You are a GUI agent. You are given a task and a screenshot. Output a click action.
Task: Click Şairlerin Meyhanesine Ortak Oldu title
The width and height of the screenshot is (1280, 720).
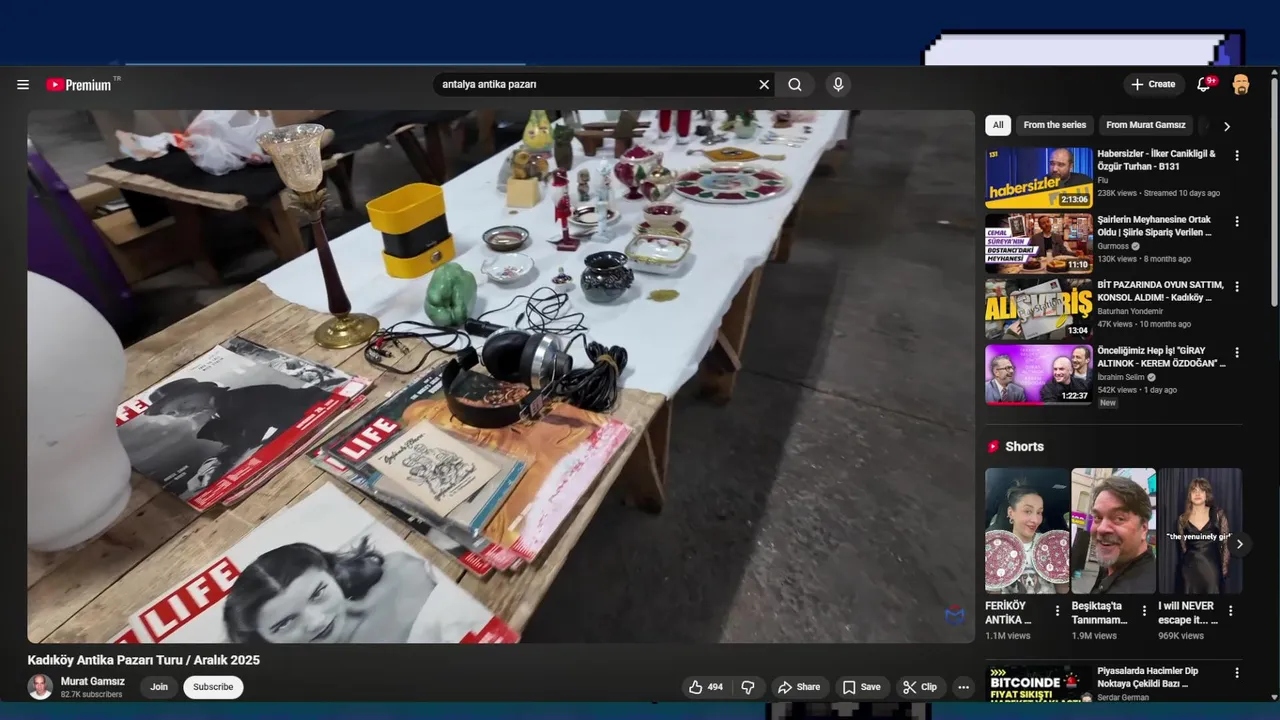(1155, 226)
